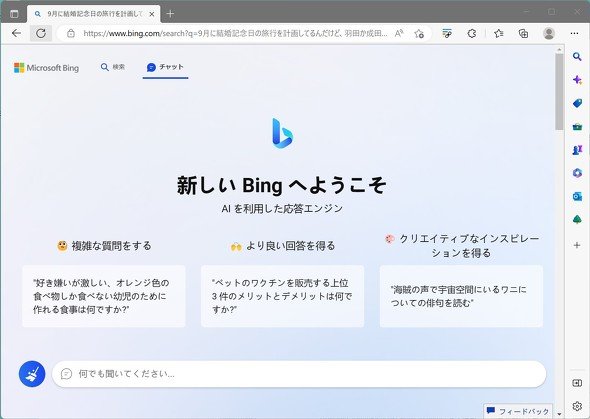The image size is (590, 419).
Task: Click the scrollbar down arrow
Action: (559, 414)
